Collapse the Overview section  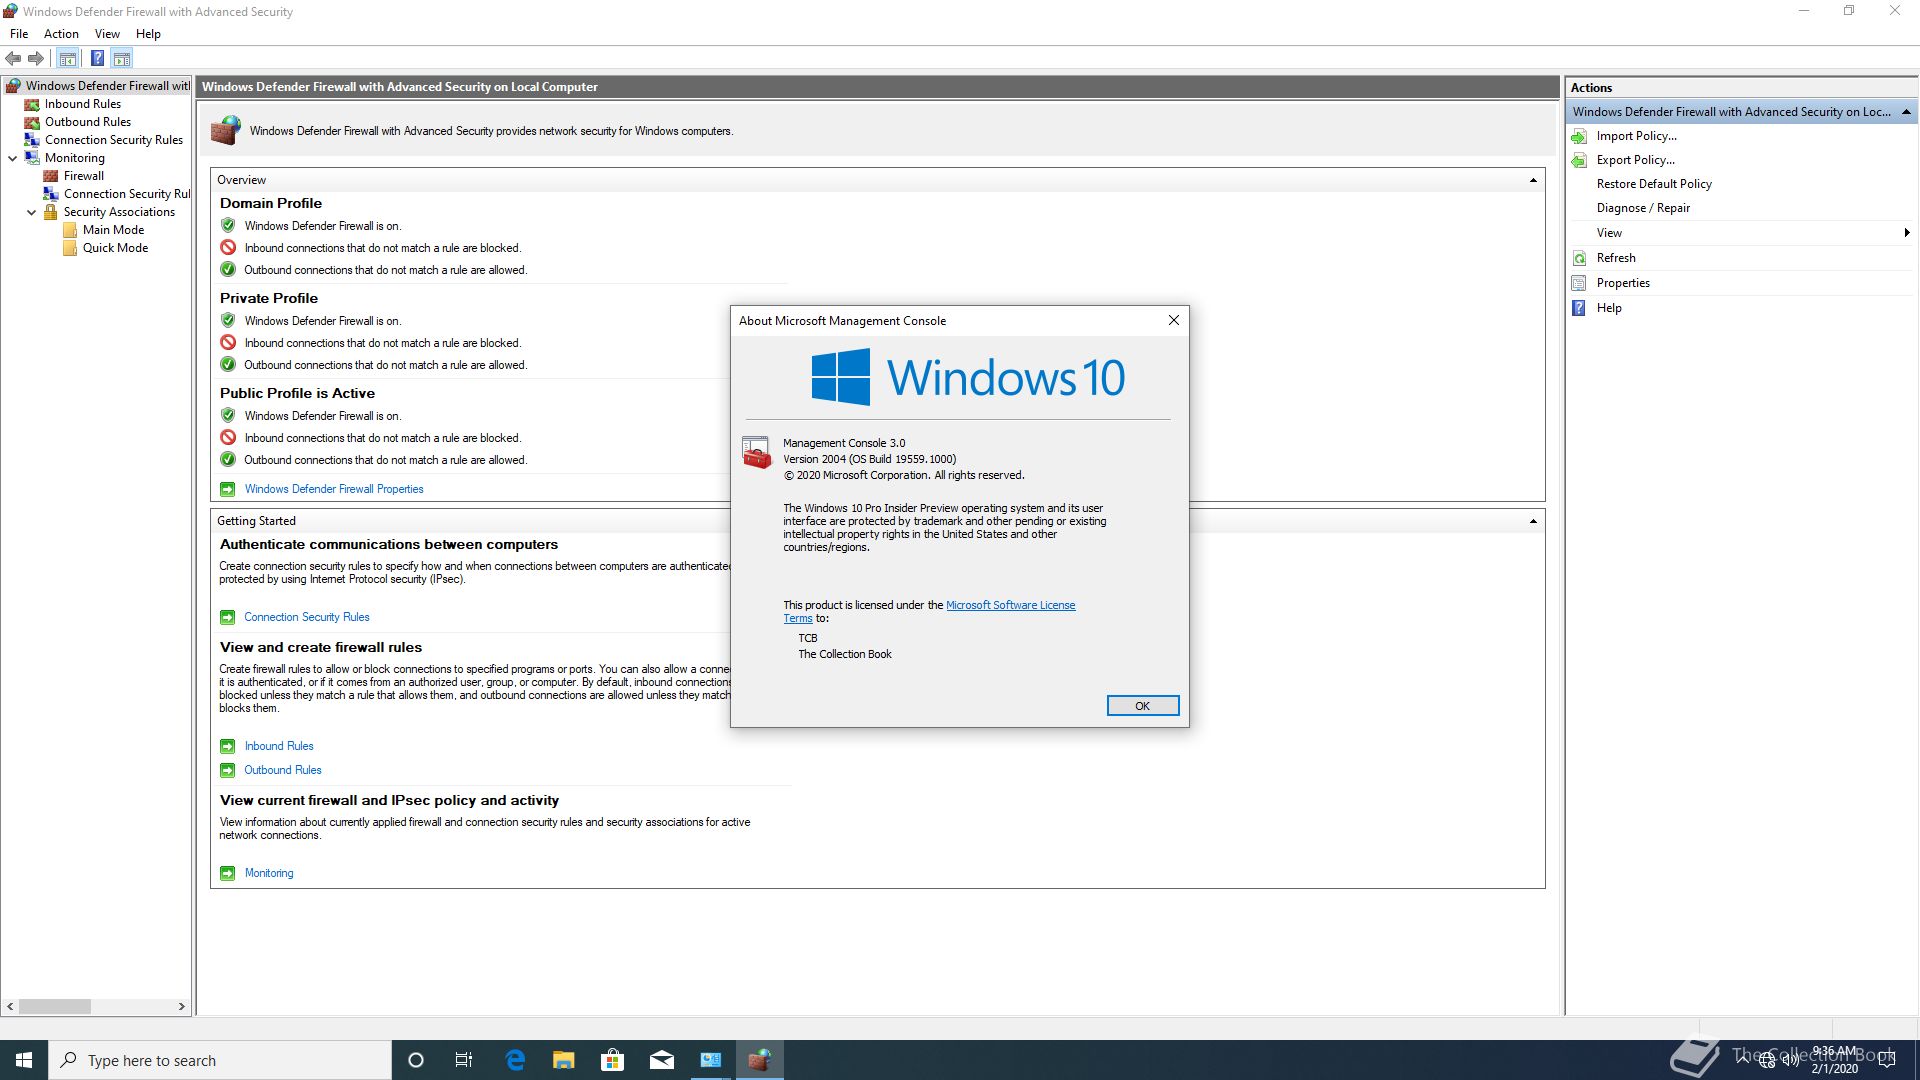(1533, 180)
